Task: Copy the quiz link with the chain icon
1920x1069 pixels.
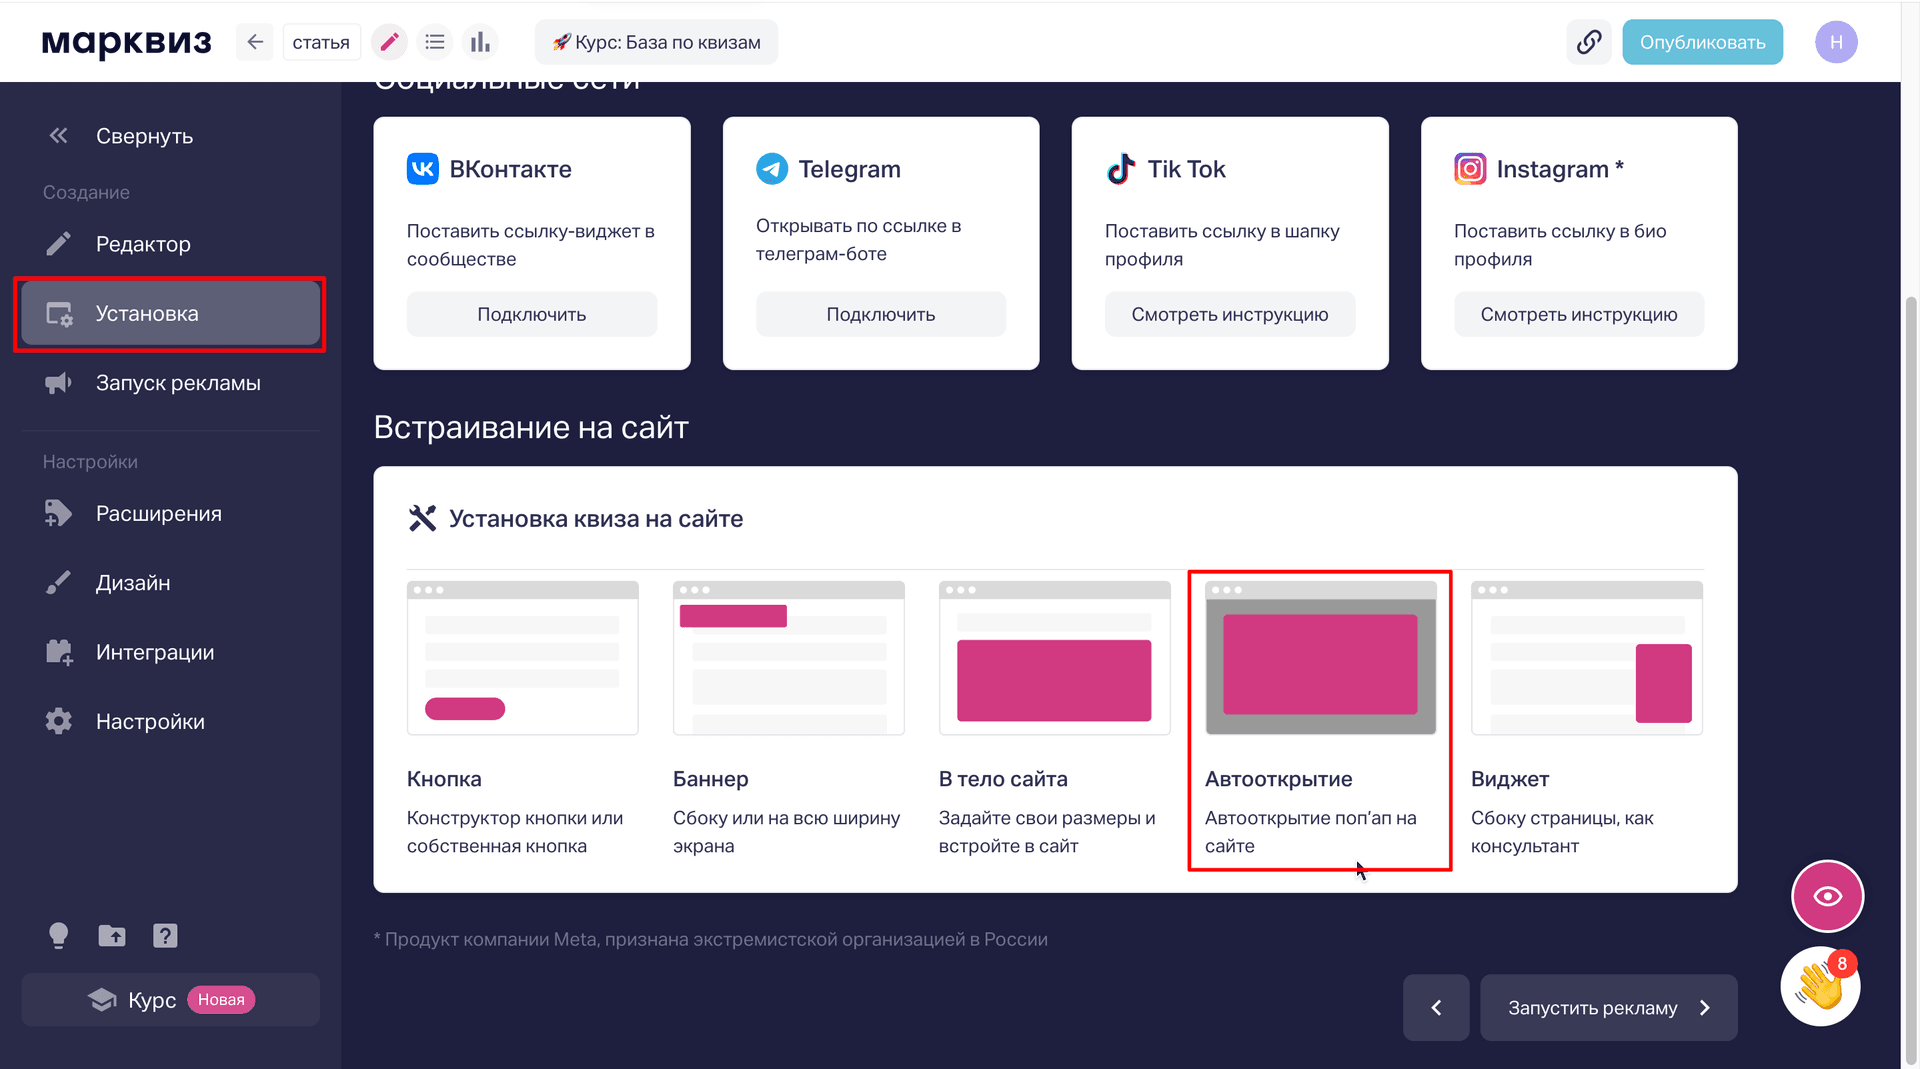Action: pyautogui.click(x=1589, y=42)
